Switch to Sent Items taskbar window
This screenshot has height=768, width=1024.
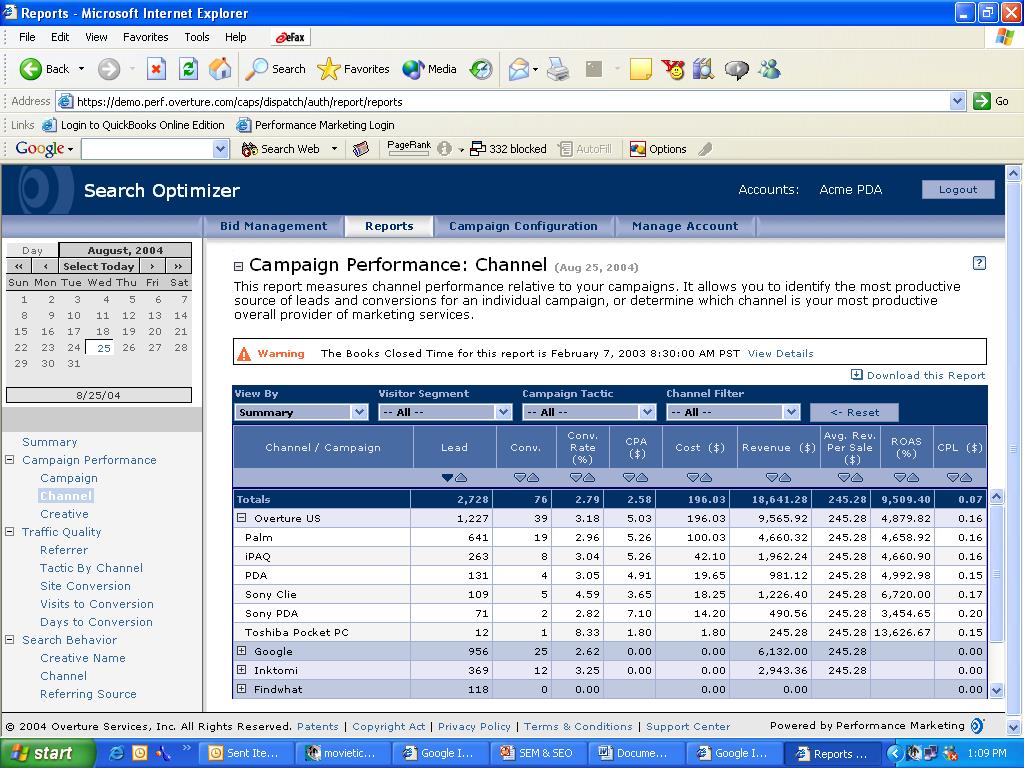[x=244, y=753]
